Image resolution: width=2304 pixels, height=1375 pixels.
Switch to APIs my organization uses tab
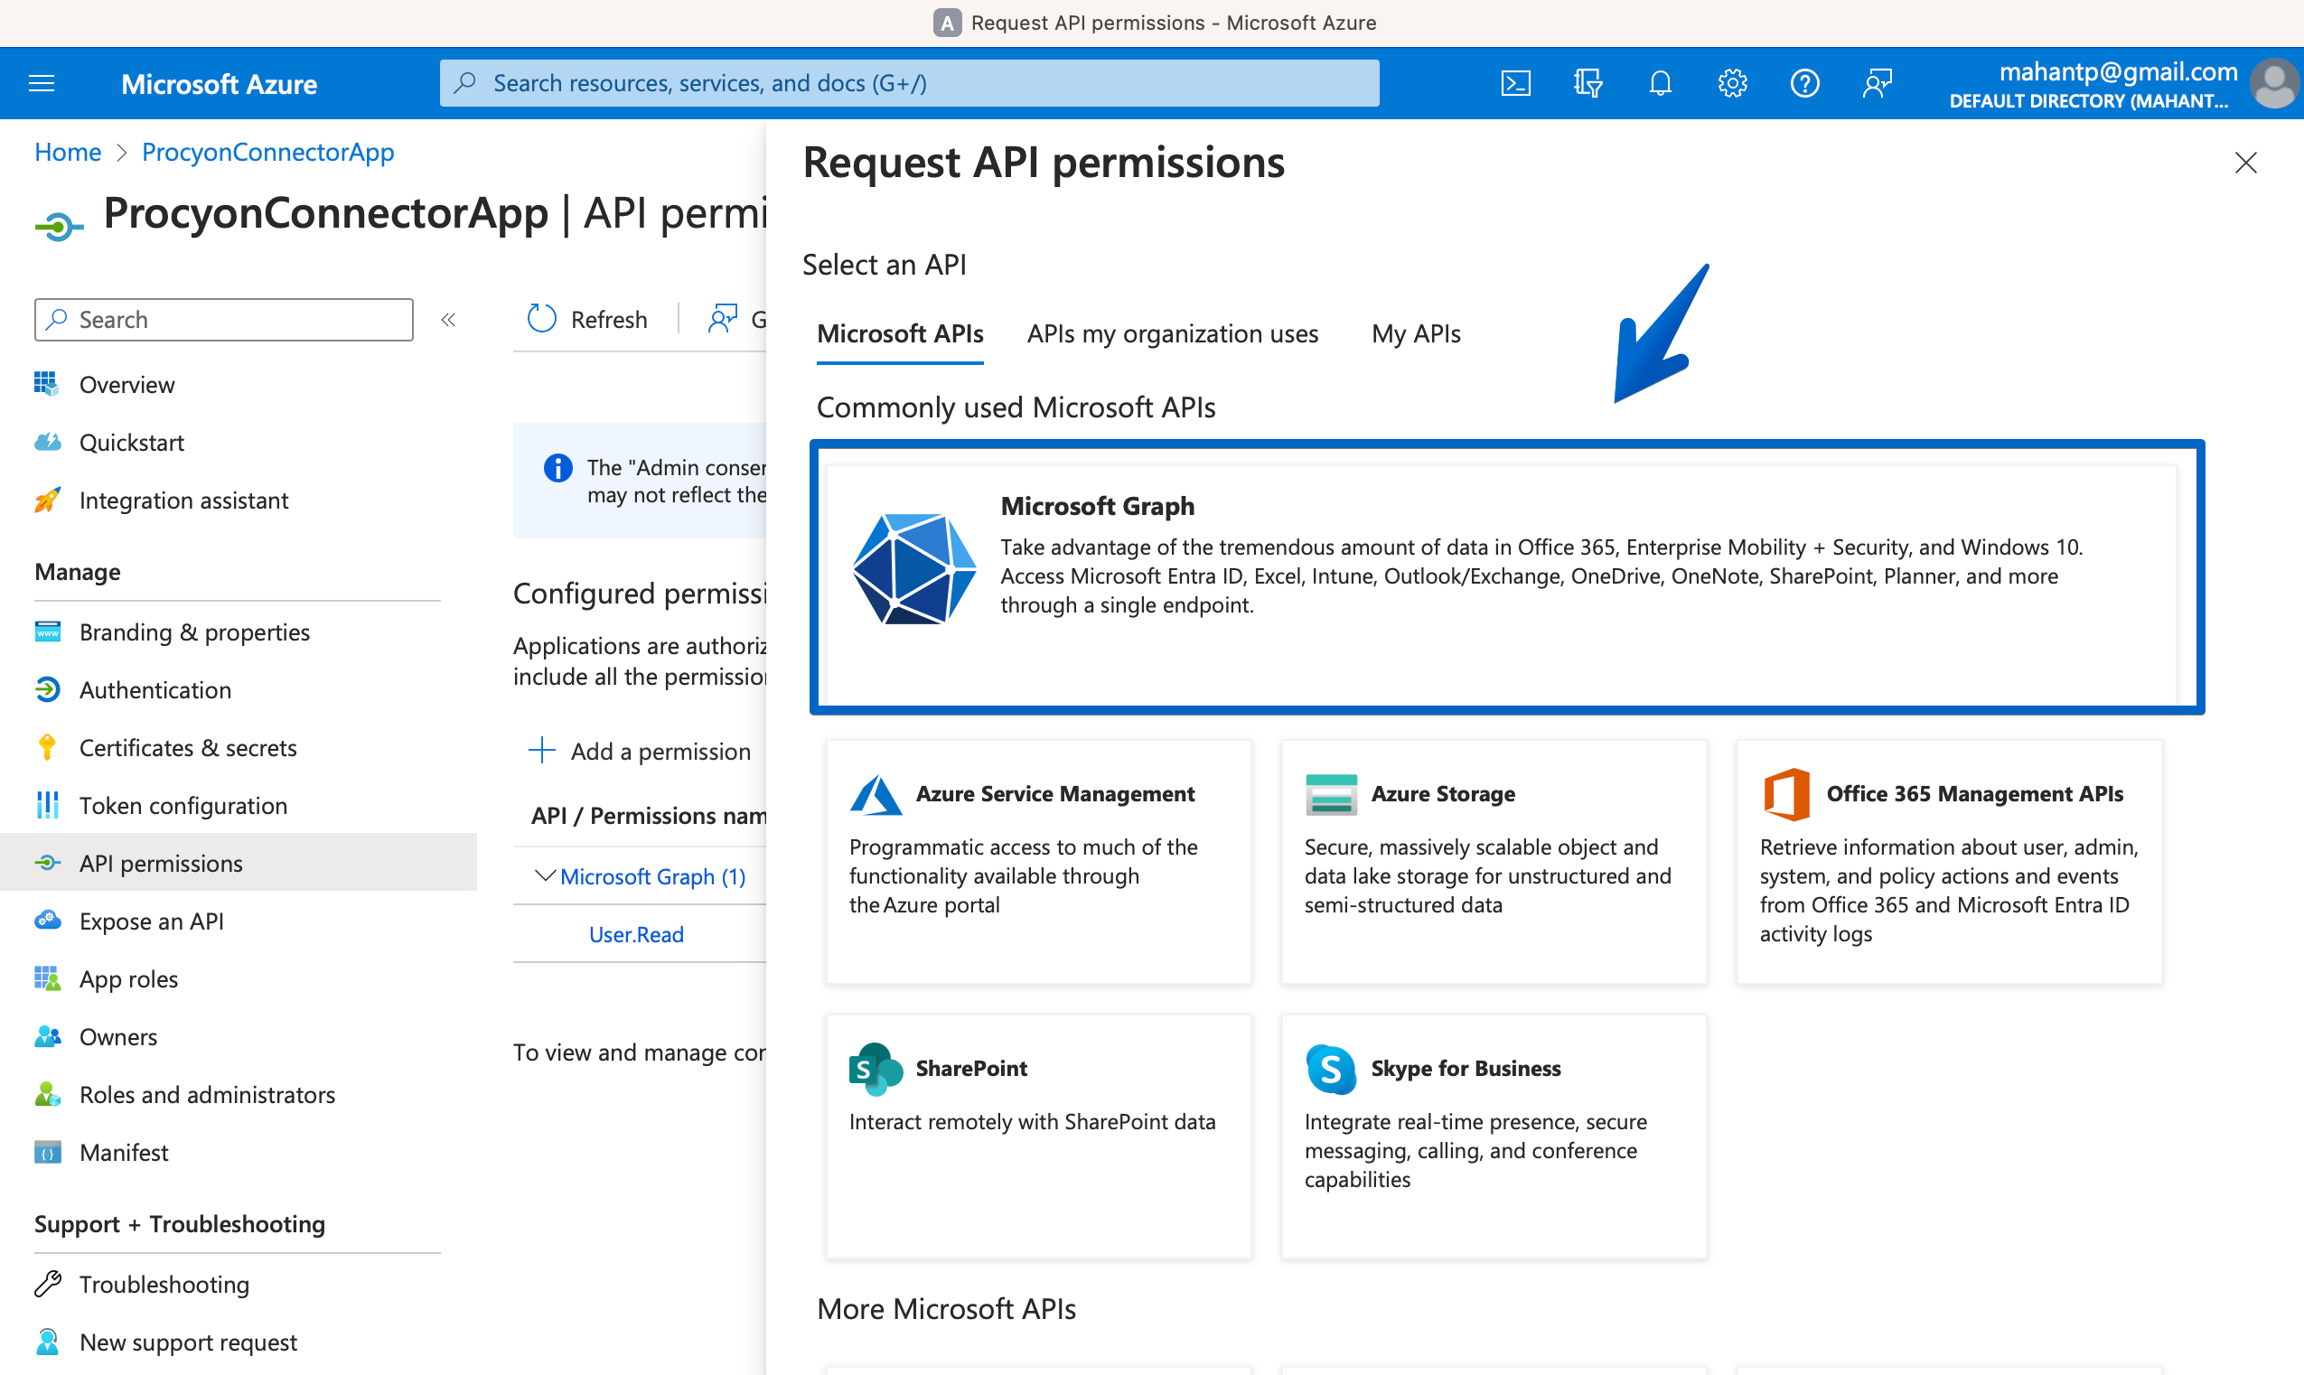1172,334
